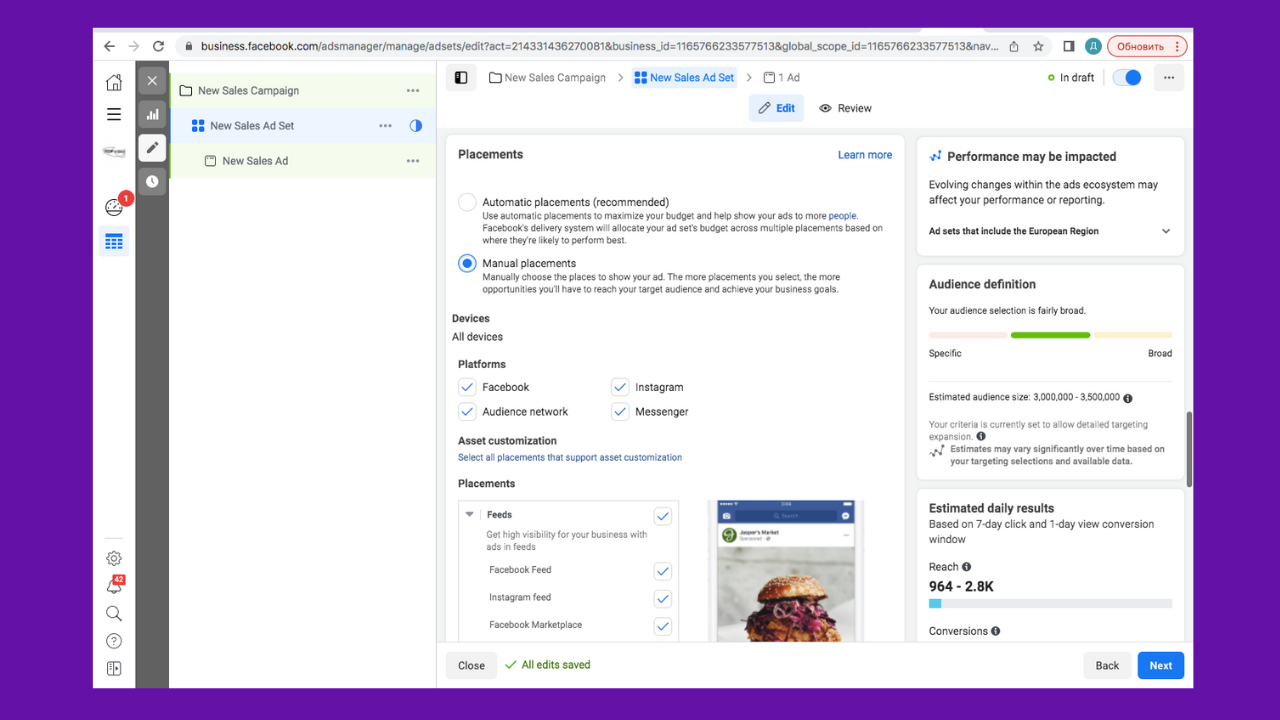This screenshot has height=720, width=1280.
Task: Click the info icon next to Estimated audience size
Action: (x=1128, y=398)
